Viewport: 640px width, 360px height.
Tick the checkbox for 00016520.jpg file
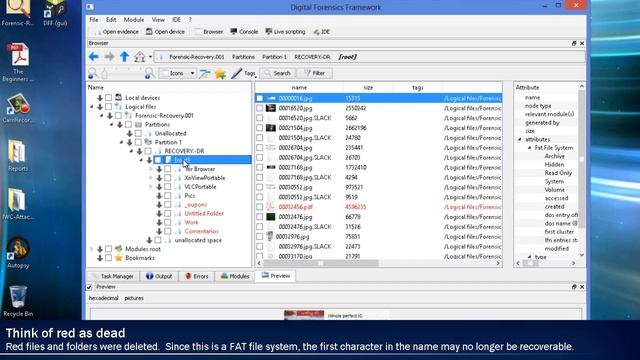[x=260, y=108]
